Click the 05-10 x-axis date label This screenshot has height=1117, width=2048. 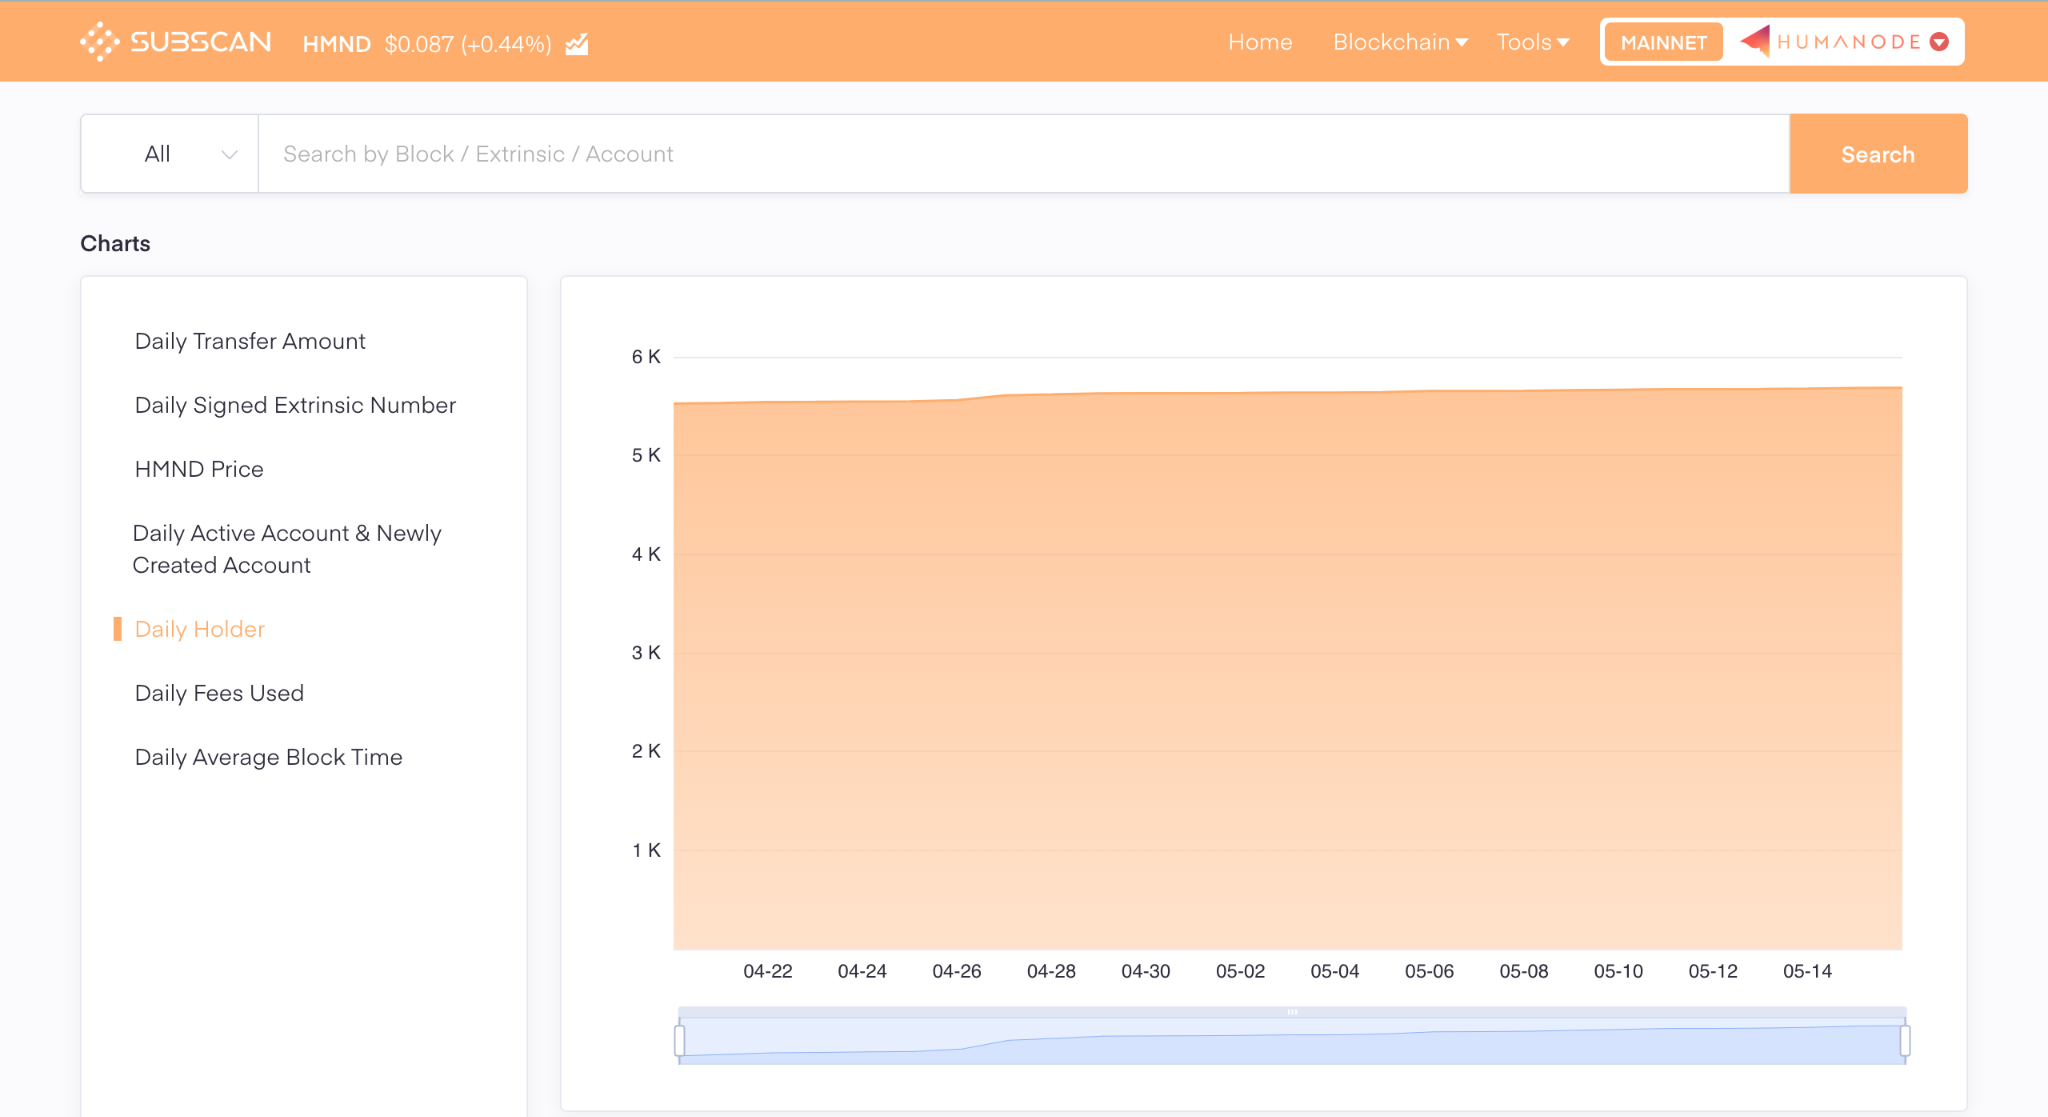click(1618, 971)
